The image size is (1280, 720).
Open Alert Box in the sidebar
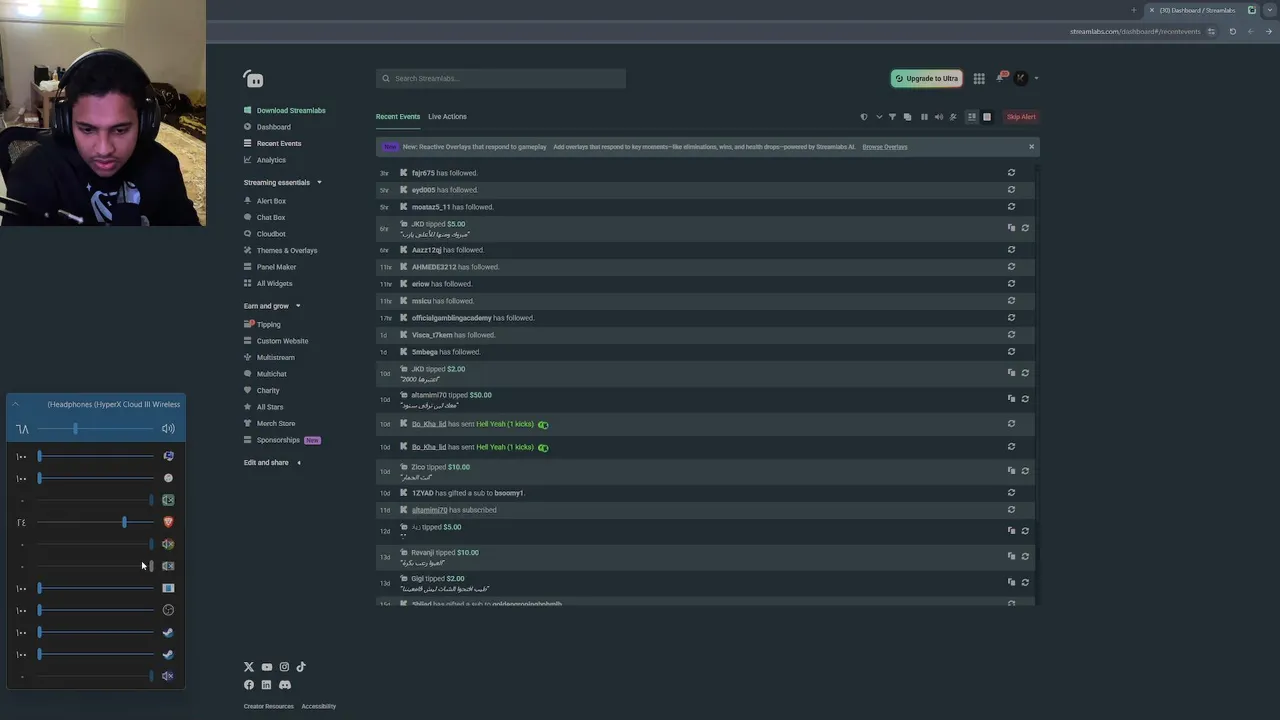coord(271,201)
